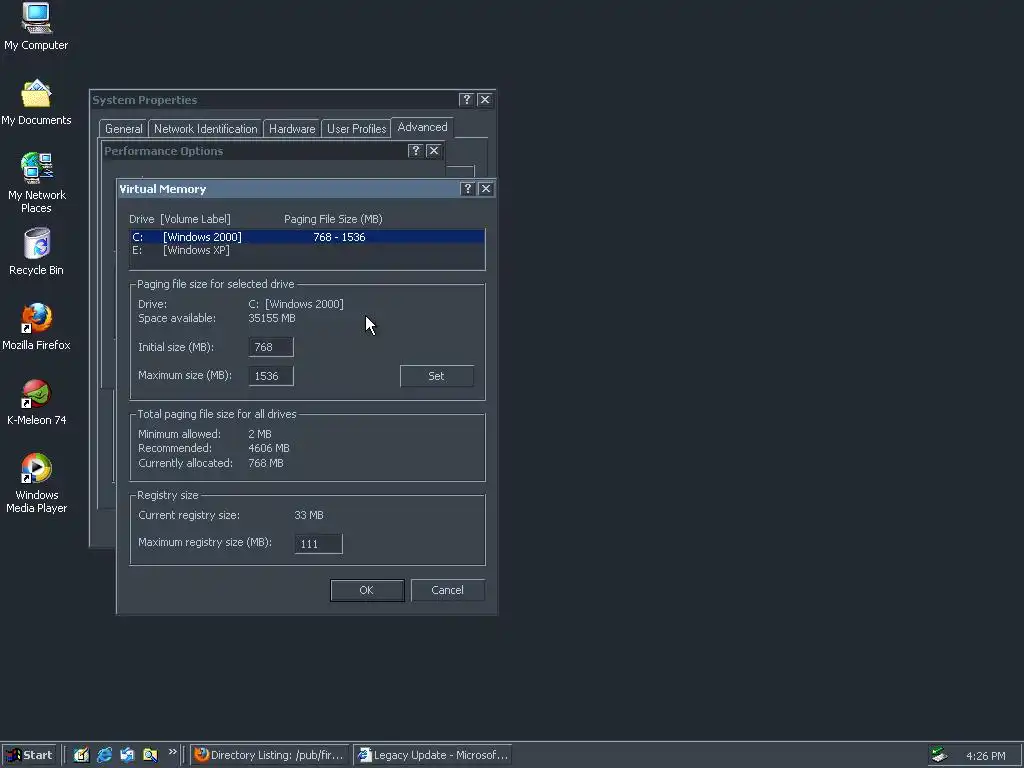Select the Windows Media Player shortcut

pyautogui.click(x=36, y=483)
